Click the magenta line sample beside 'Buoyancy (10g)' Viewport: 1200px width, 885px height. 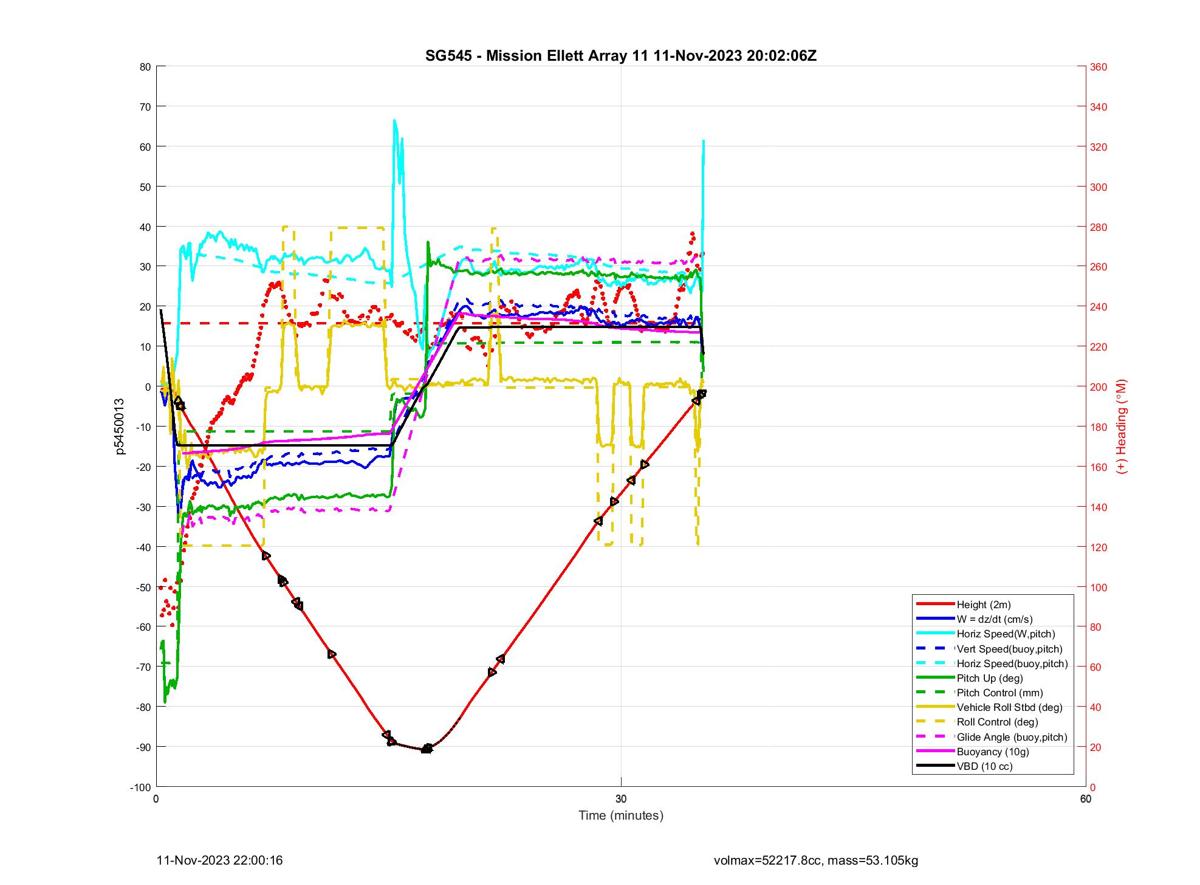click(934, 751)
